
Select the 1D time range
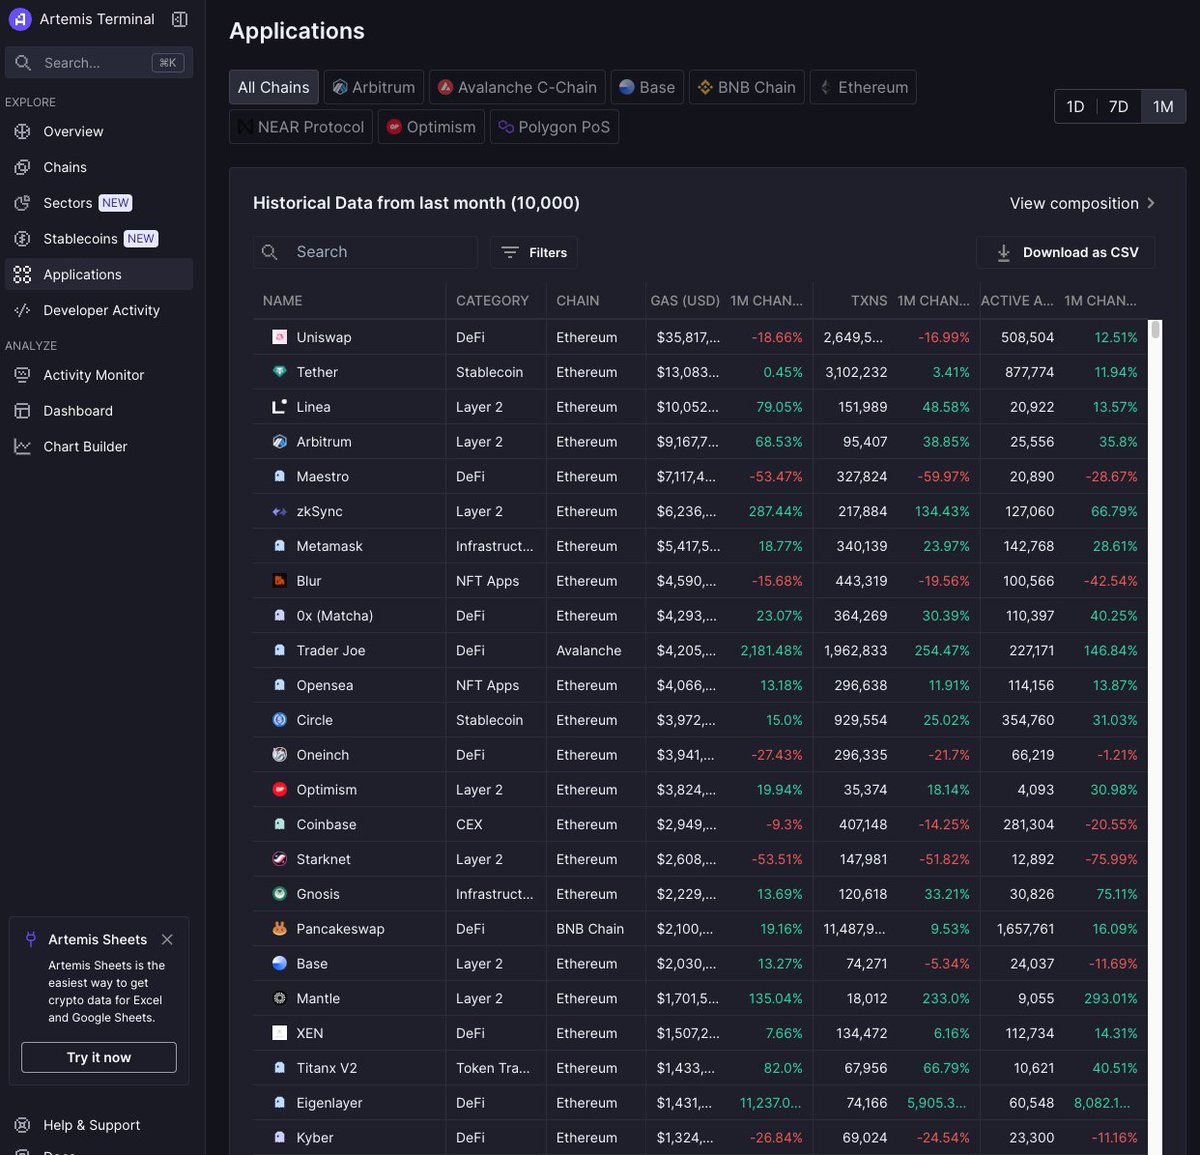(1075, 107)
